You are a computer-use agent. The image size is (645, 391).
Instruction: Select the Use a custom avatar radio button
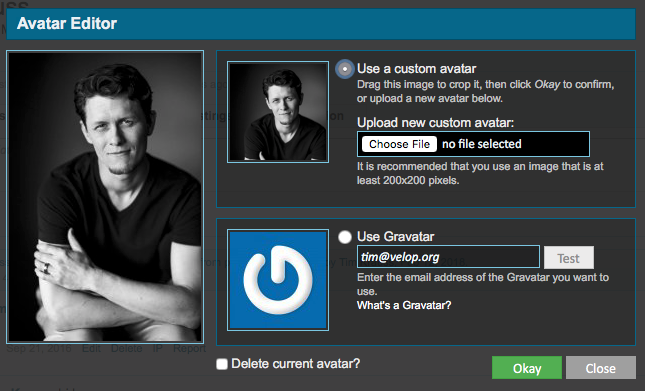click(x=345, y=69)
